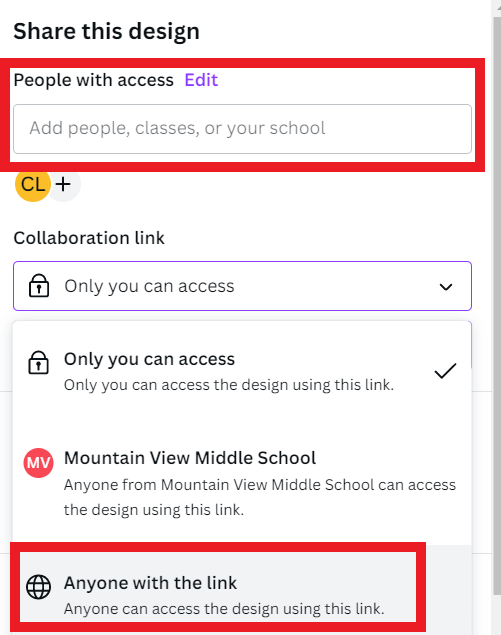Screen dimensions: 501x635
Task: Click the MV school avatar icon
Action: (38, 462)
